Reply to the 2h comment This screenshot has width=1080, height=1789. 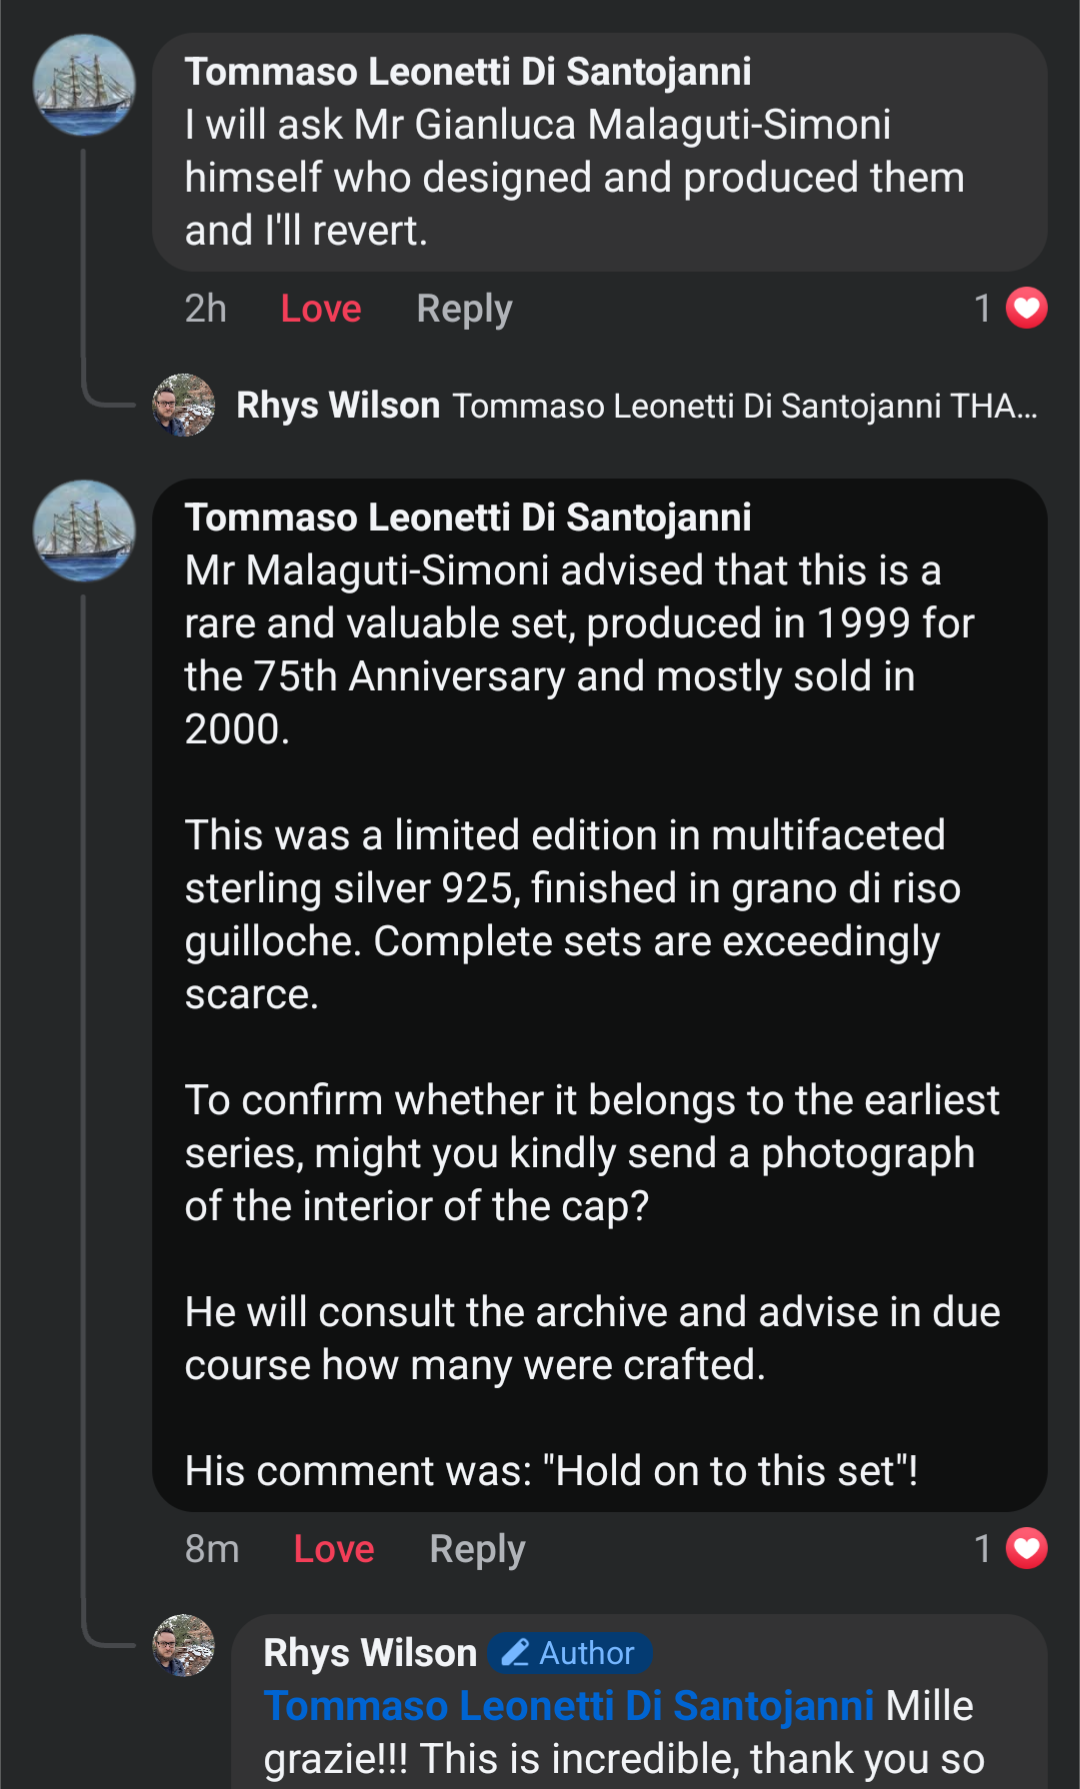(x=464, y=309)
